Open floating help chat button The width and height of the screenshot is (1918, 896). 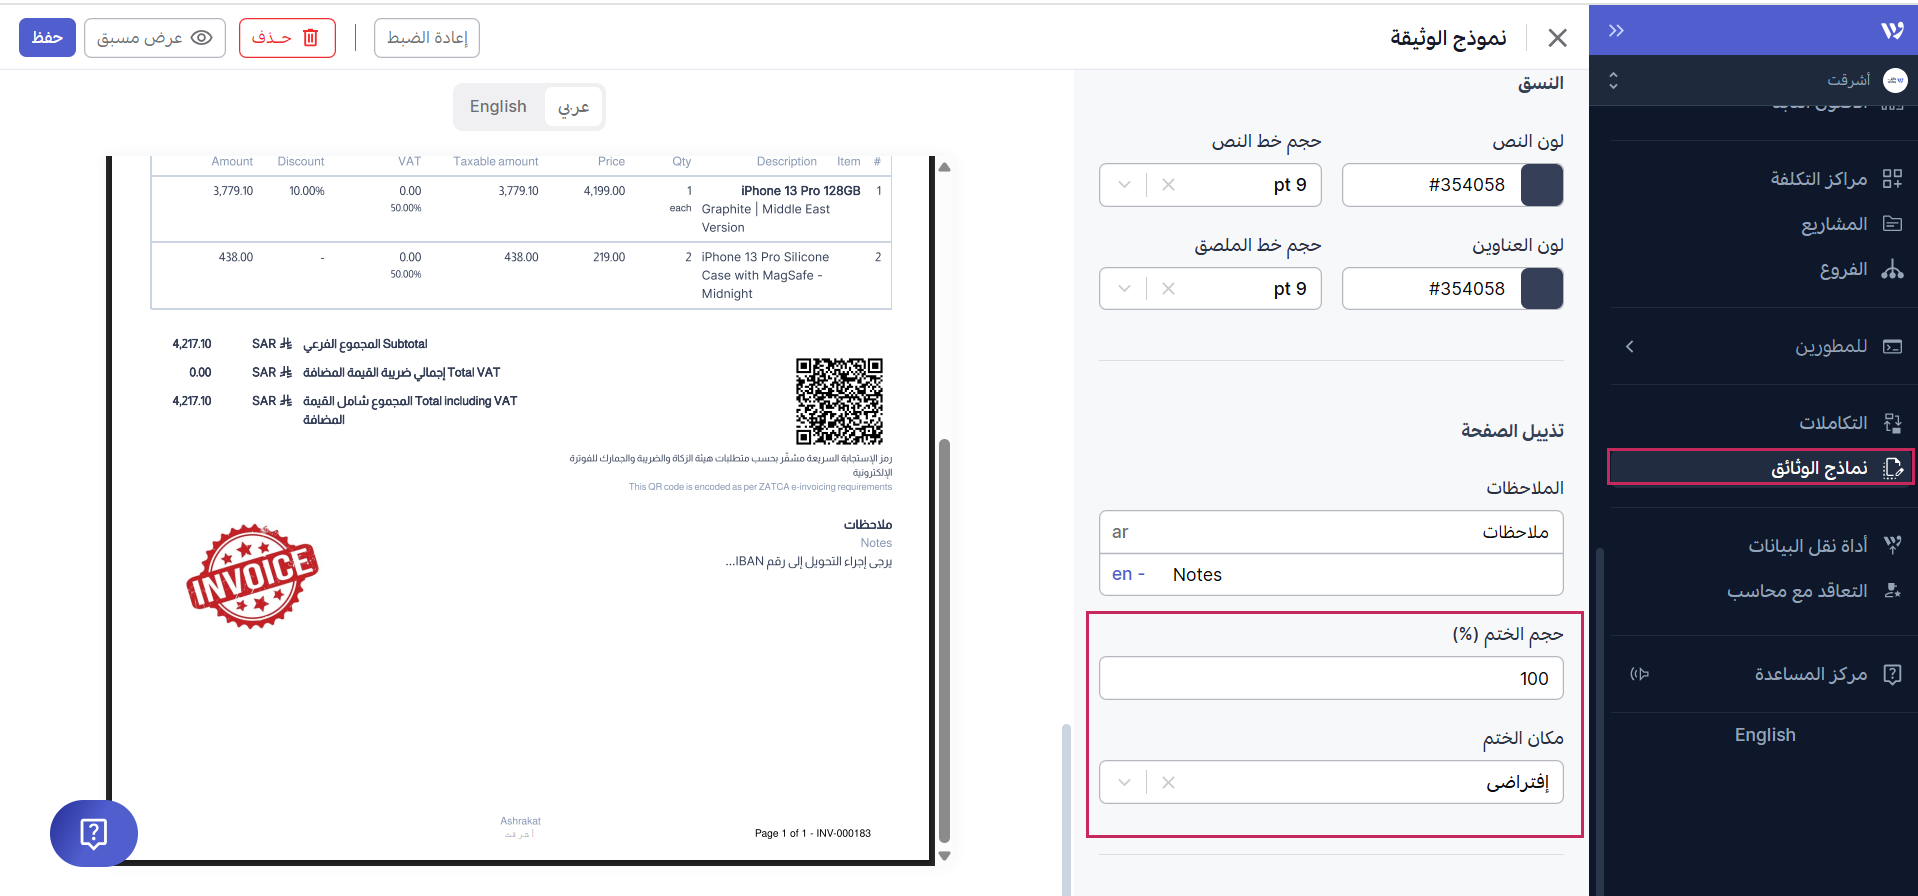point(93,833)
